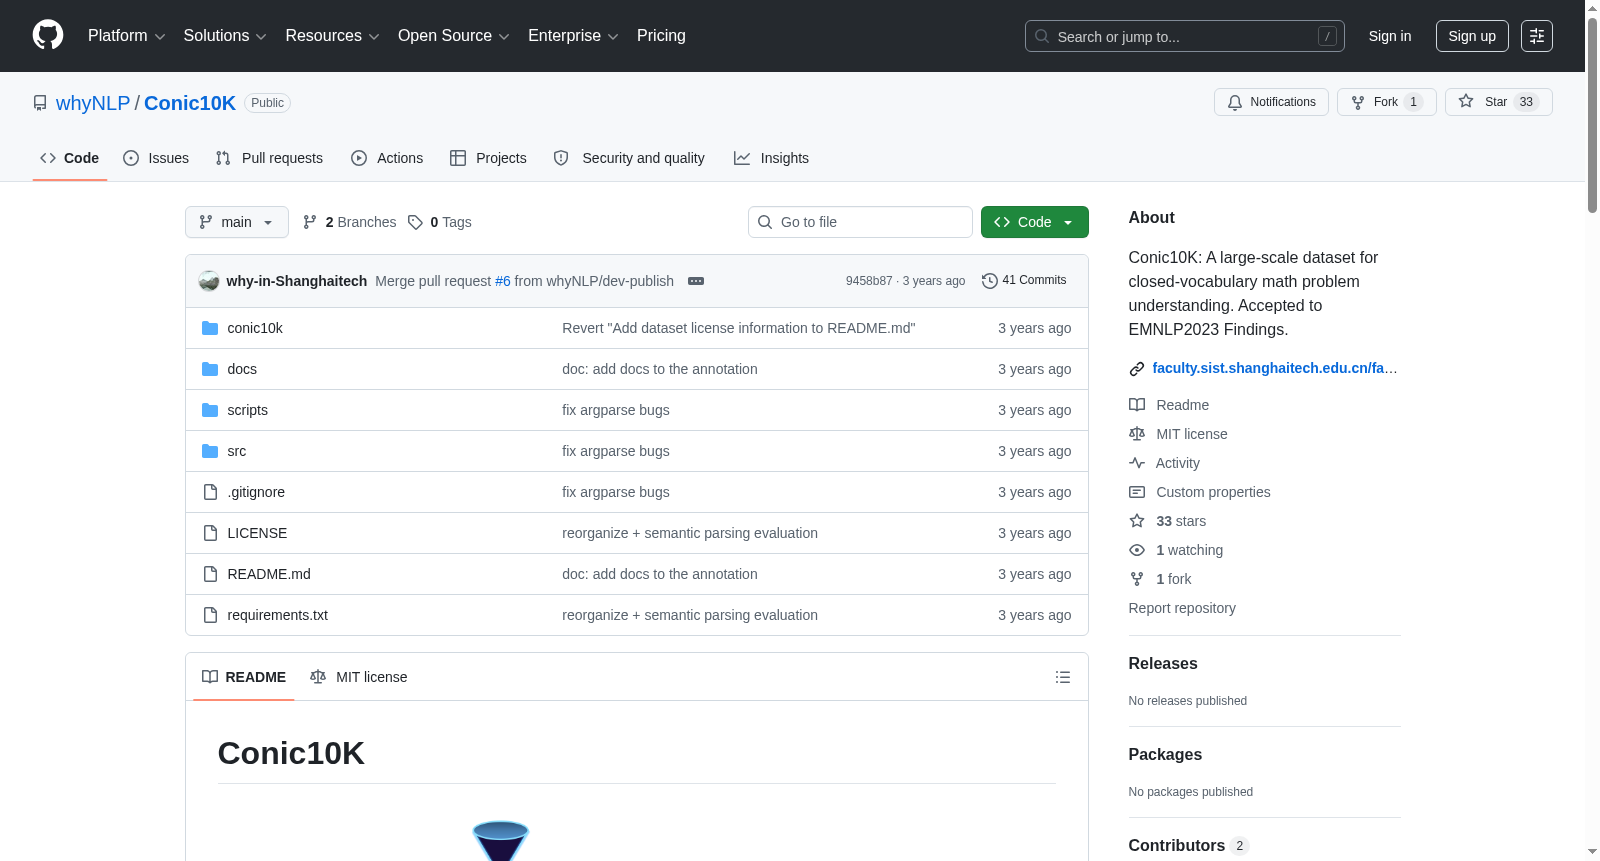Viewport: 1600px width, 861px height.
Task: Open the Security and quality tab
Action: coord(629,158)
